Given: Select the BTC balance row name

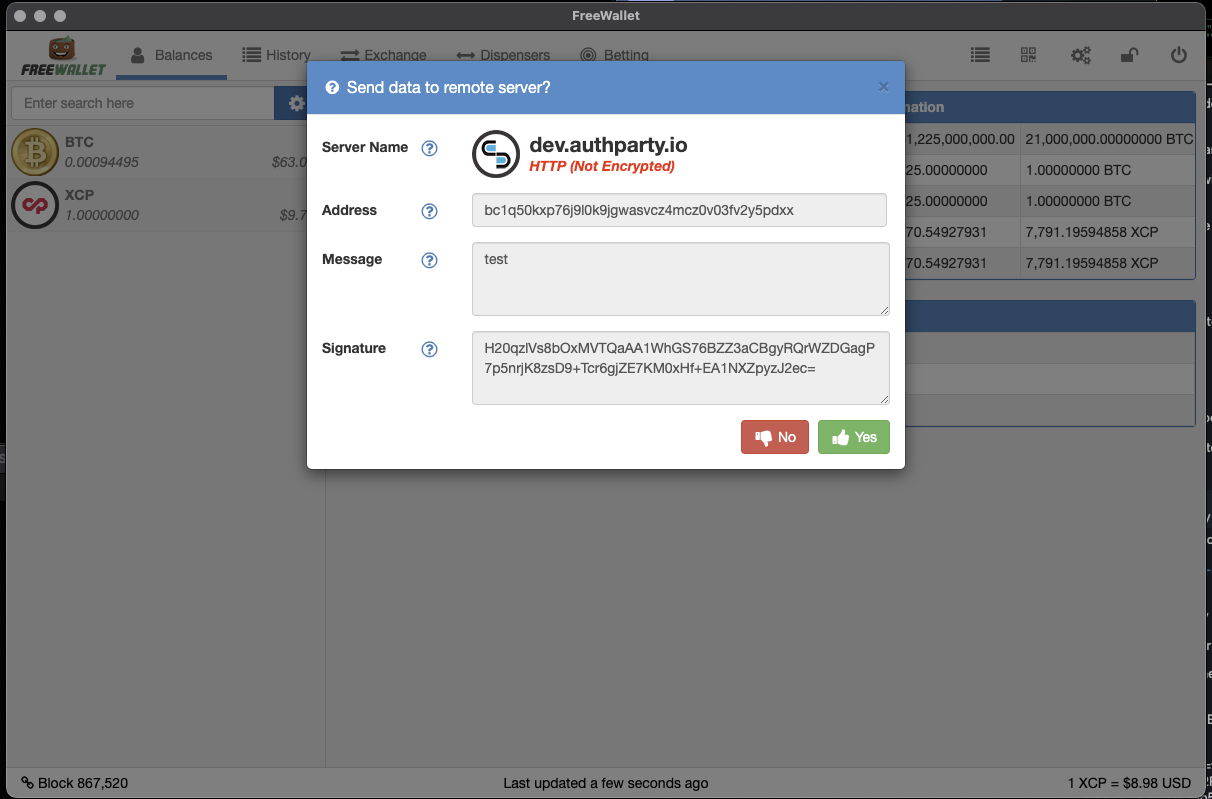Looking at the screenshot, I should 79,142.
